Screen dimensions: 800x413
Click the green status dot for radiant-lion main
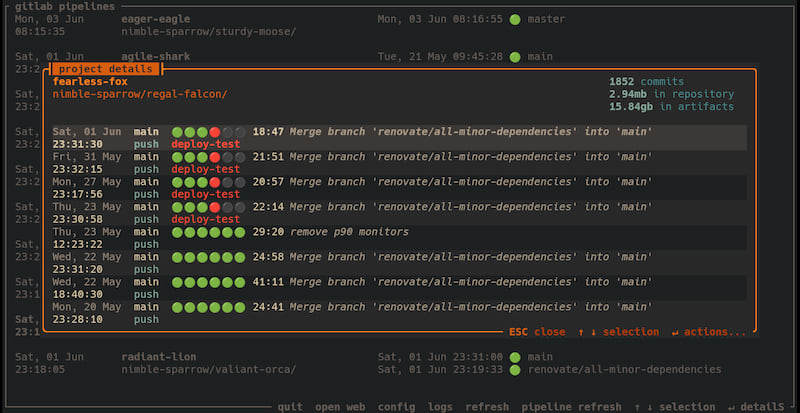click(x=515, y=357)
